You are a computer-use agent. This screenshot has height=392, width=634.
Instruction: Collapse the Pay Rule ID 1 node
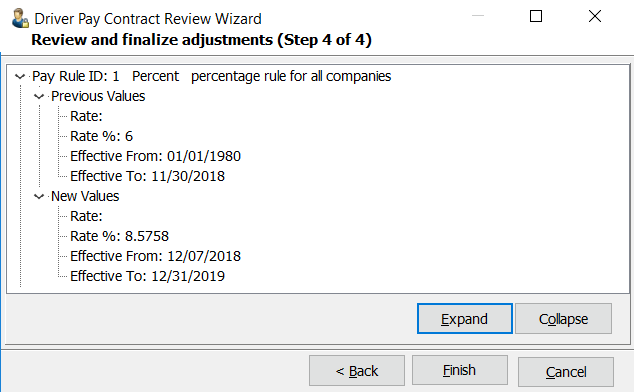tap(20, 76)
